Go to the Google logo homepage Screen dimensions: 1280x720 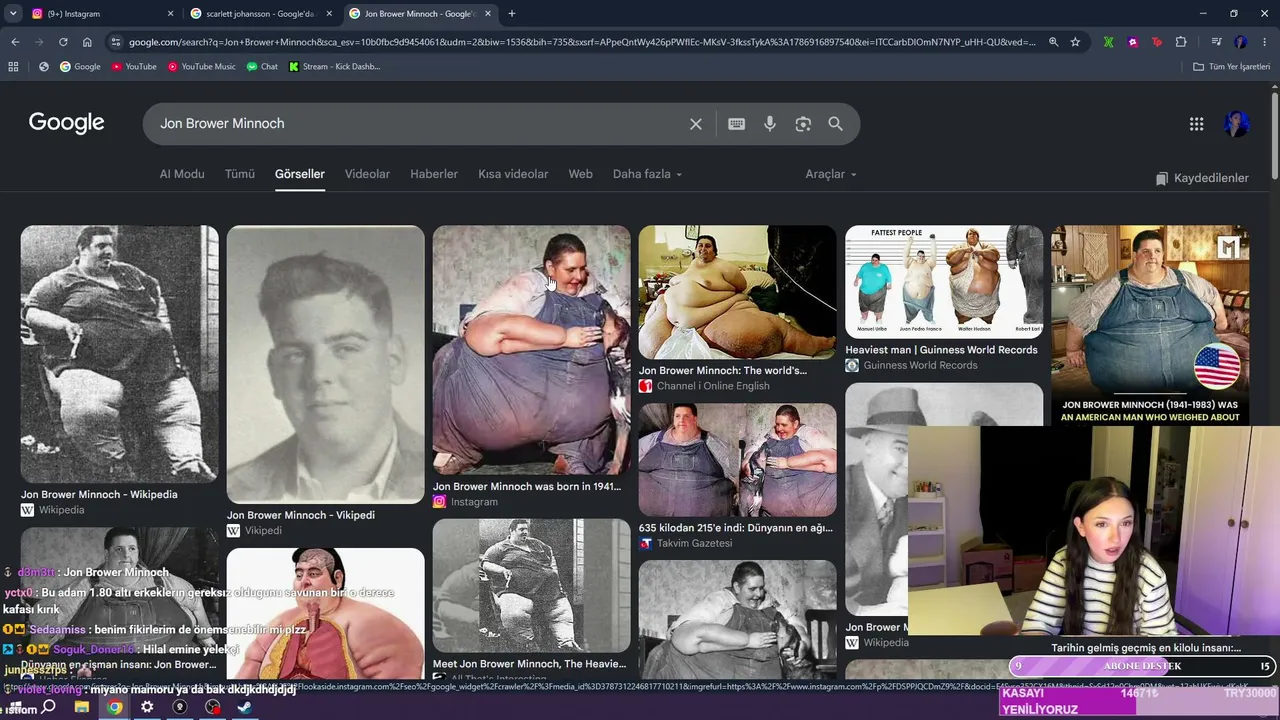click(x=67, y=123)
